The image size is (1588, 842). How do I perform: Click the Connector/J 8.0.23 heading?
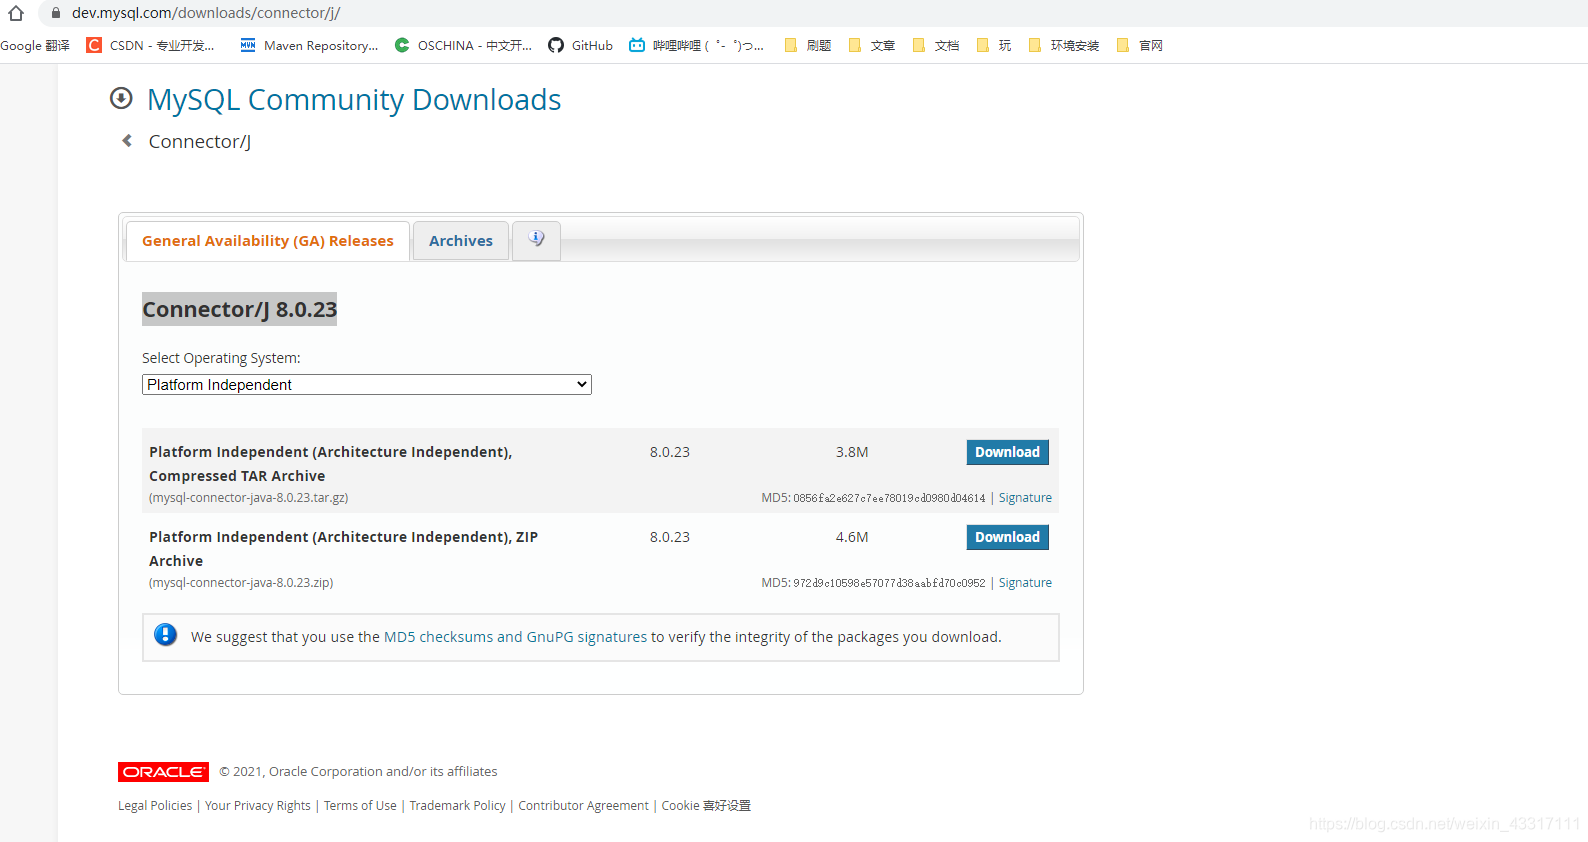[x=240, y=309]
